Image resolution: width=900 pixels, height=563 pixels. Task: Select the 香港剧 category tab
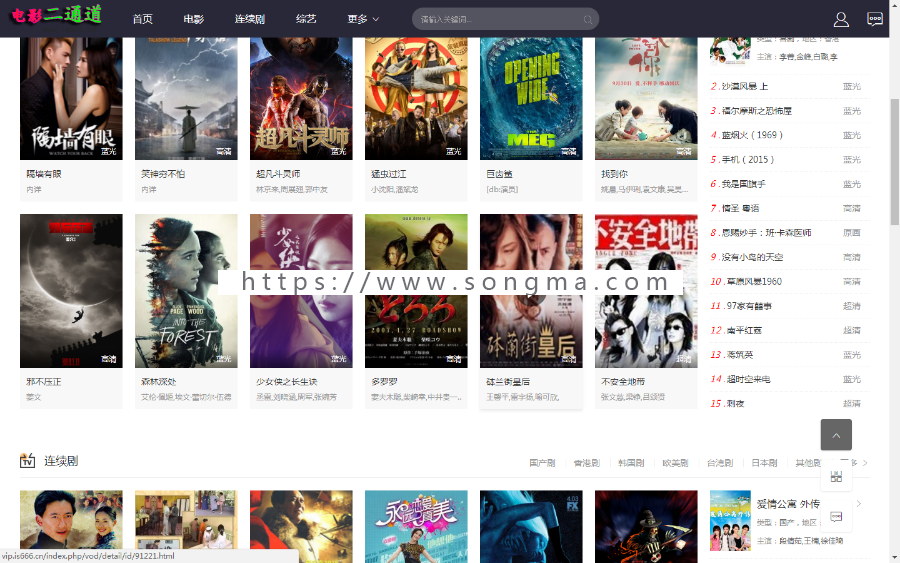(586, 463)
